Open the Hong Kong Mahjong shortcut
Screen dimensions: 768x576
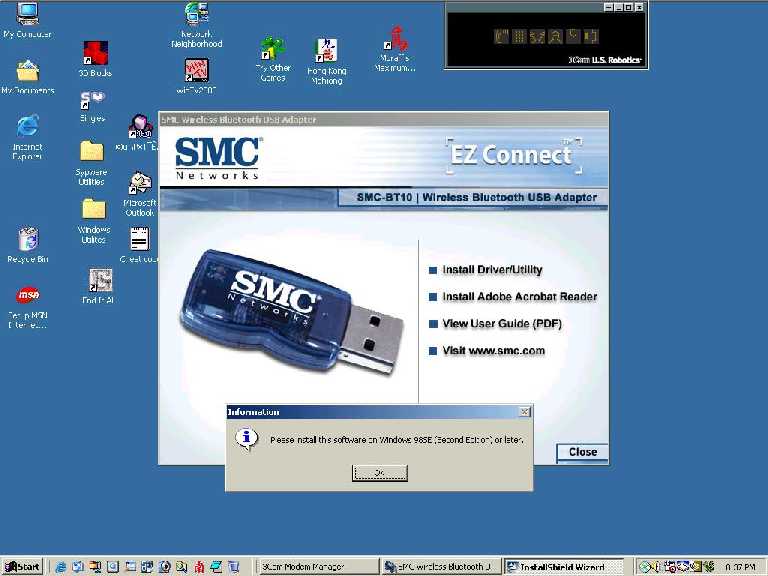pyautogui.click(x=327, y=61)
